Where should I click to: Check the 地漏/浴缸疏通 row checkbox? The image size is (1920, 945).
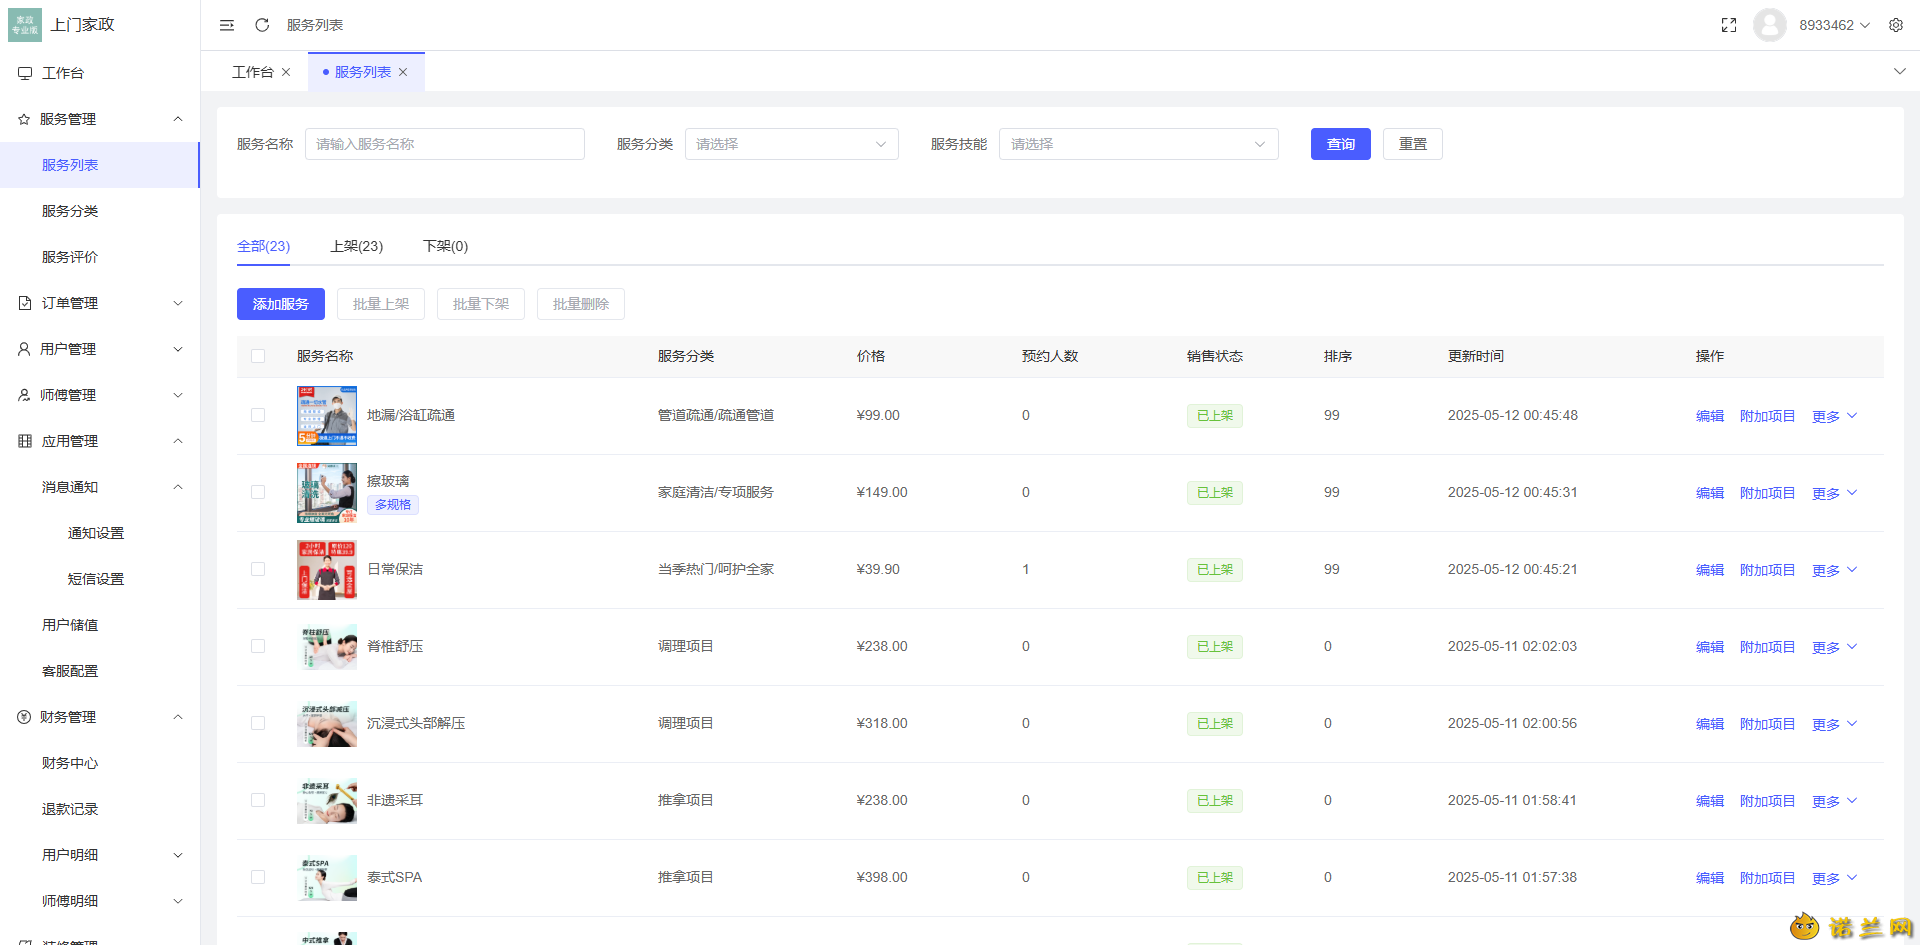pos(258,415)
